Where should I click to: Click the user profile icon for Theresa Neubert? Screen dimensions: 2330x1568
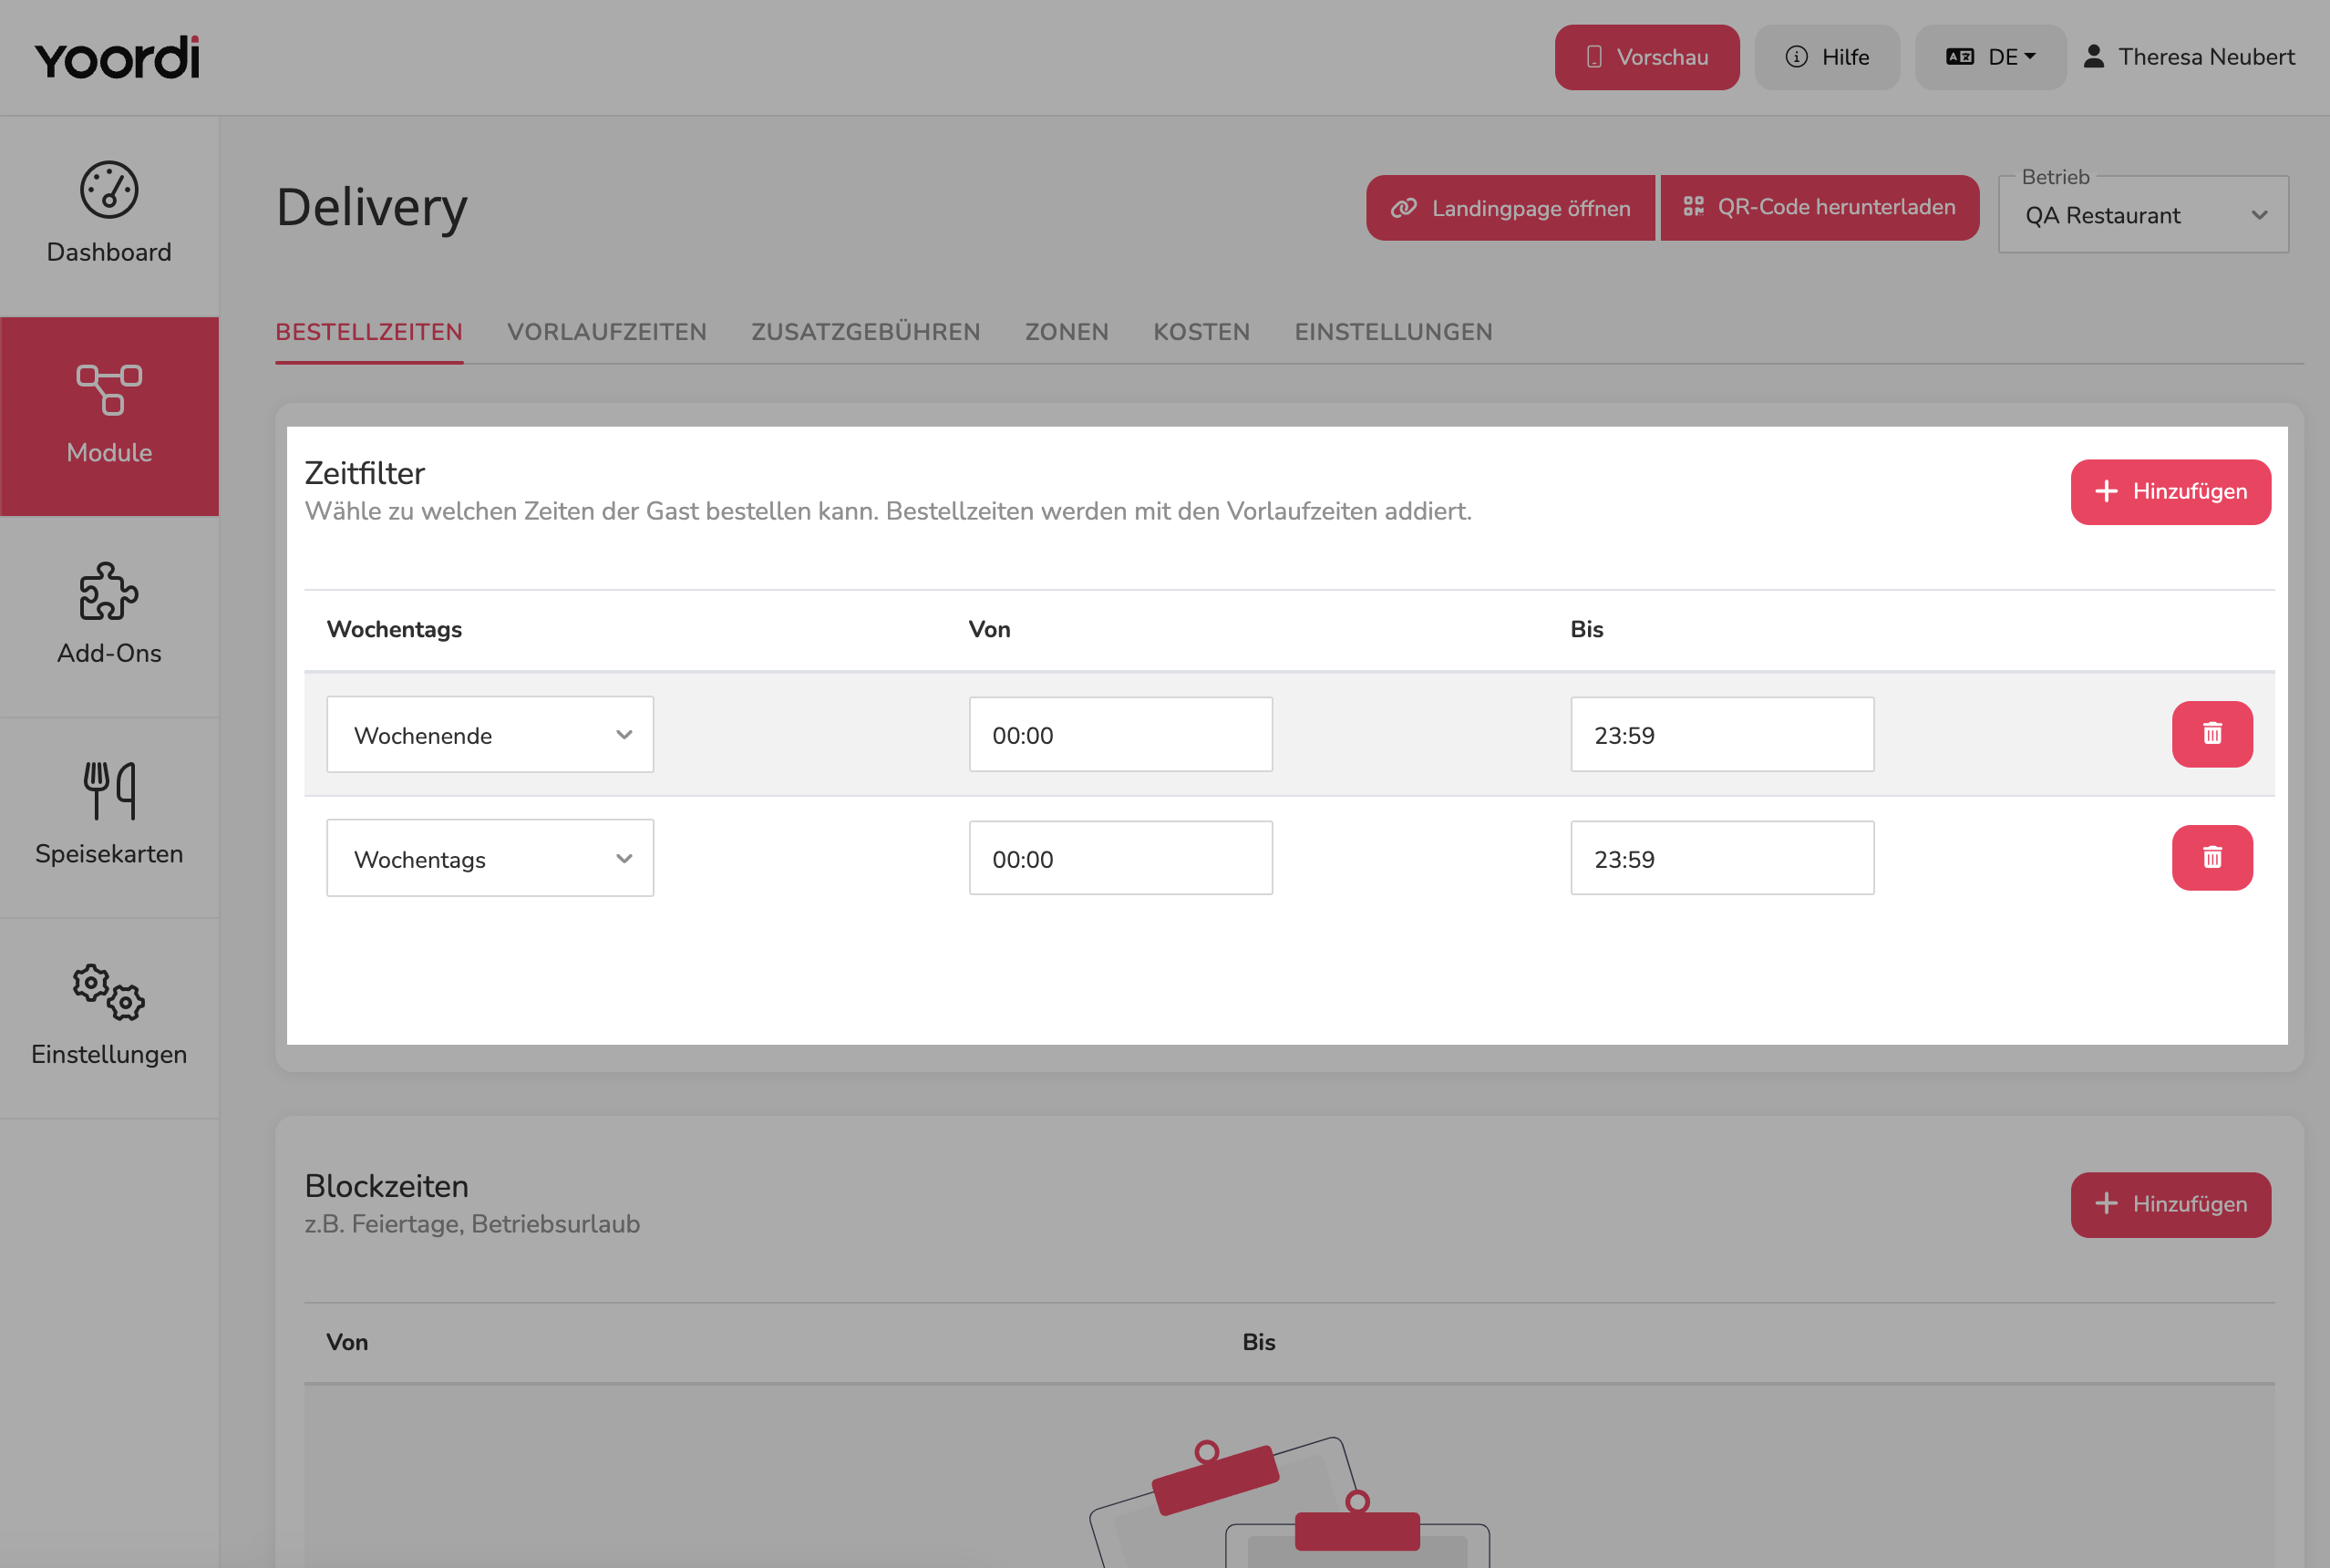pyautogui.click(x=2093, y=57)
